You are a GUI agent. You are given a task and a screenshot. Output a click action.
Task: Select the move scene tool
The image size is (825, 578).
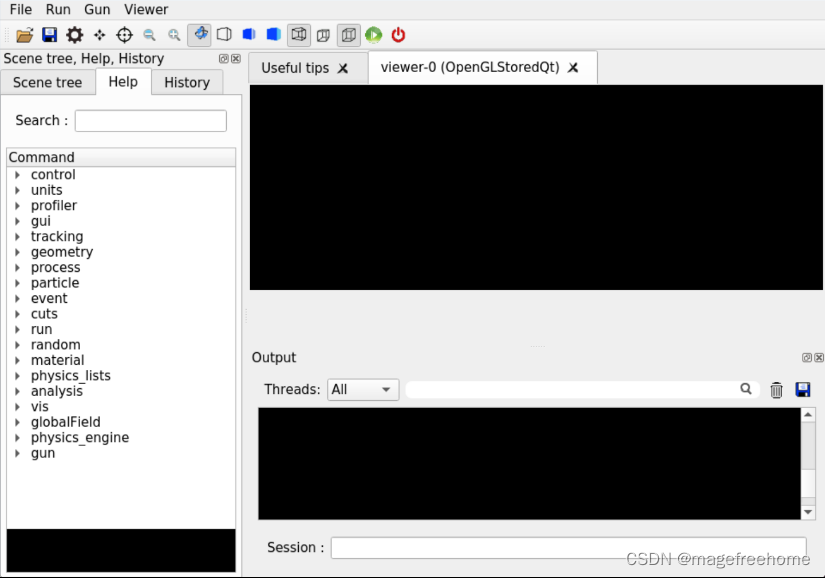[99, 34]
